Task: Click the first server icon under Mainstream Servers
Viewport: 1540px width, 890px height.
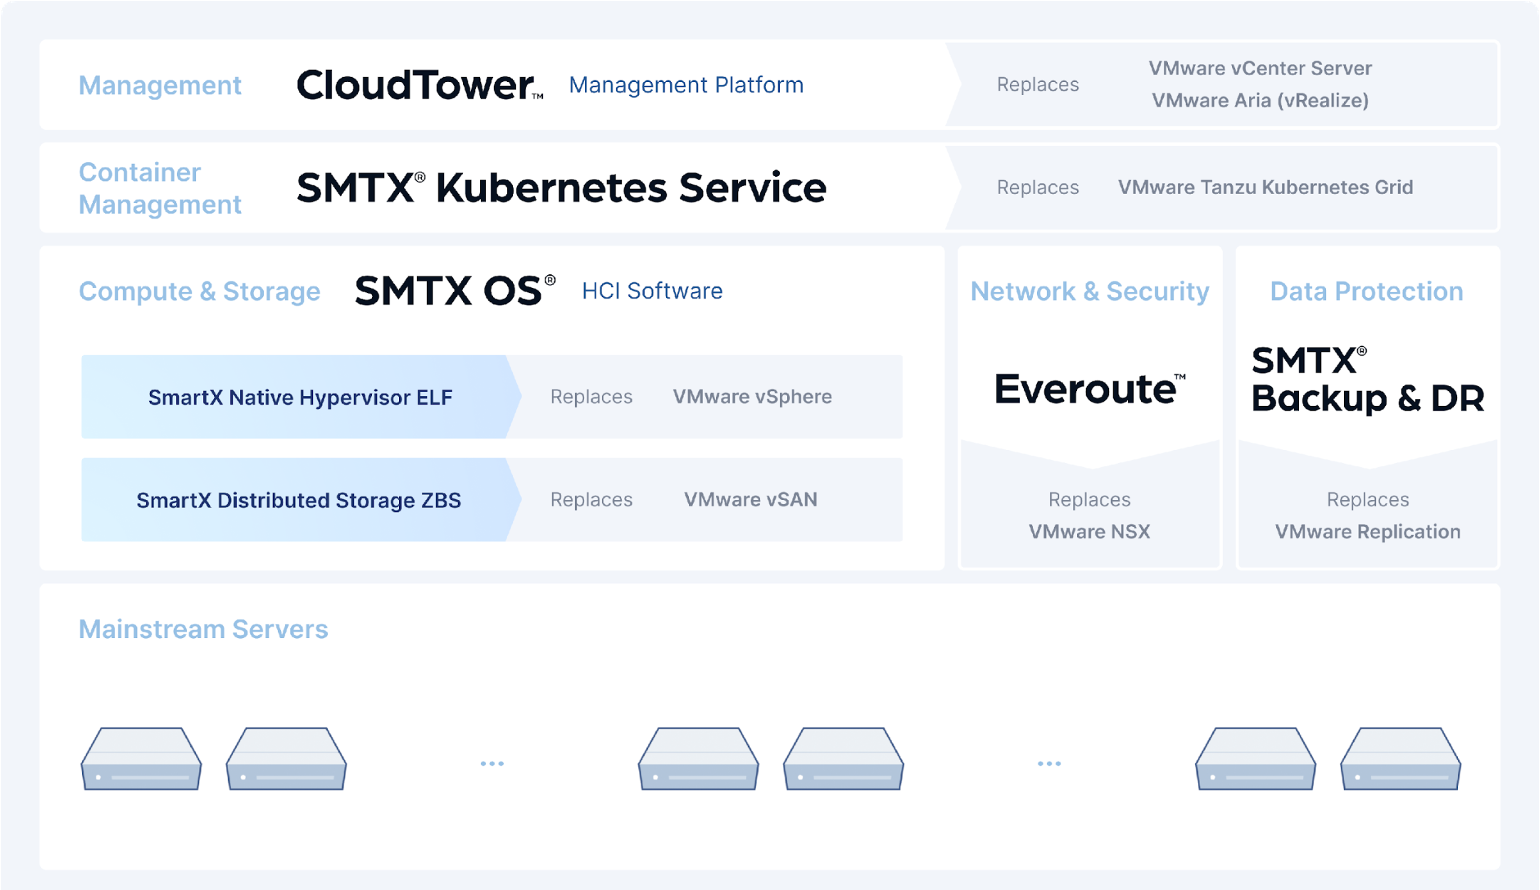Action: [141, 759]
